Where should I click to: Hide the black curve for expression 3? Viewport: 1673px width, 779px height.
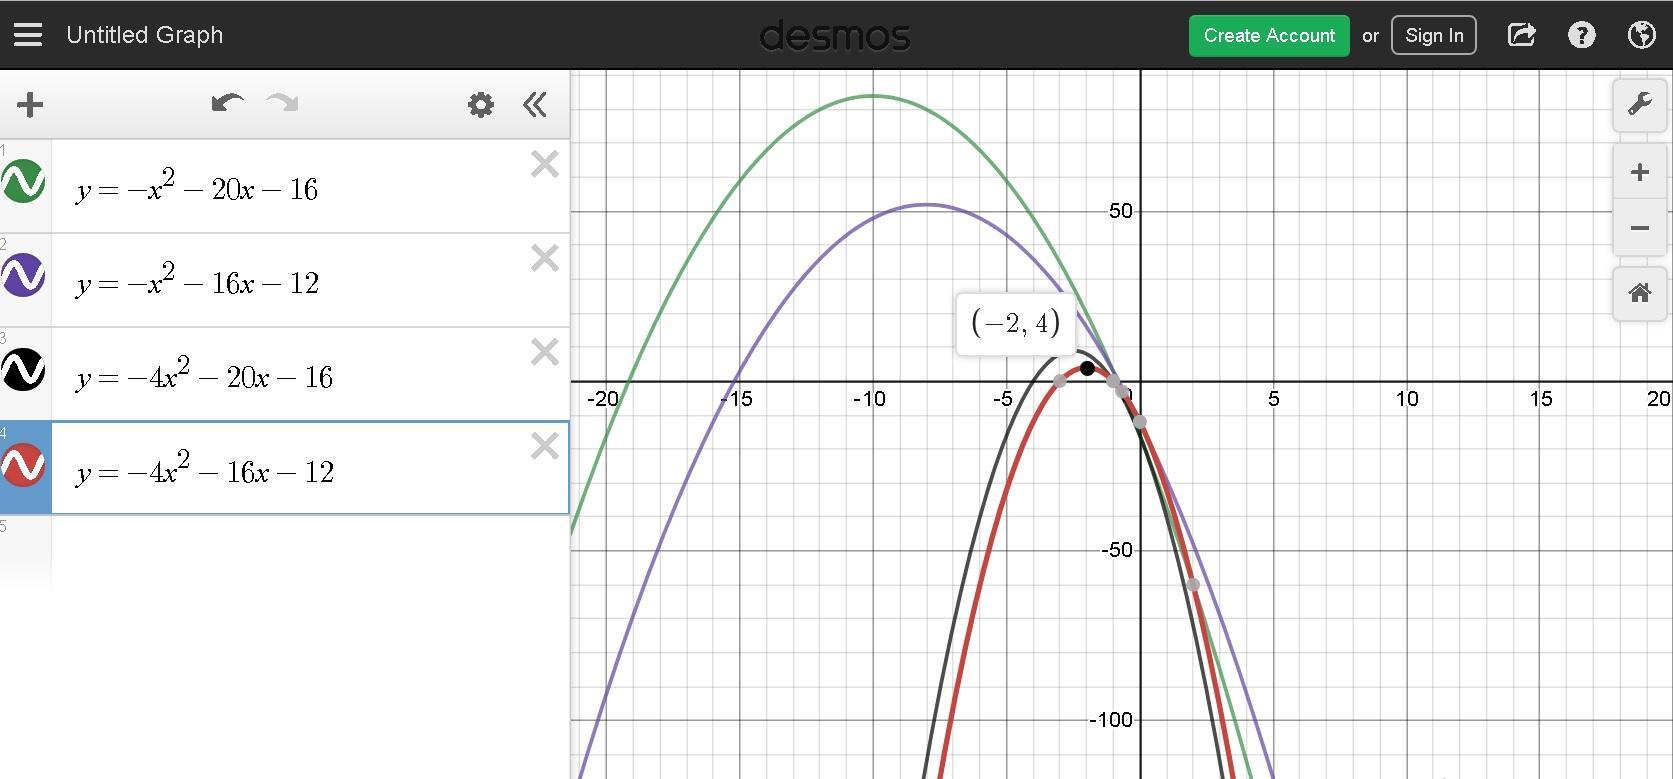[23, 369]
